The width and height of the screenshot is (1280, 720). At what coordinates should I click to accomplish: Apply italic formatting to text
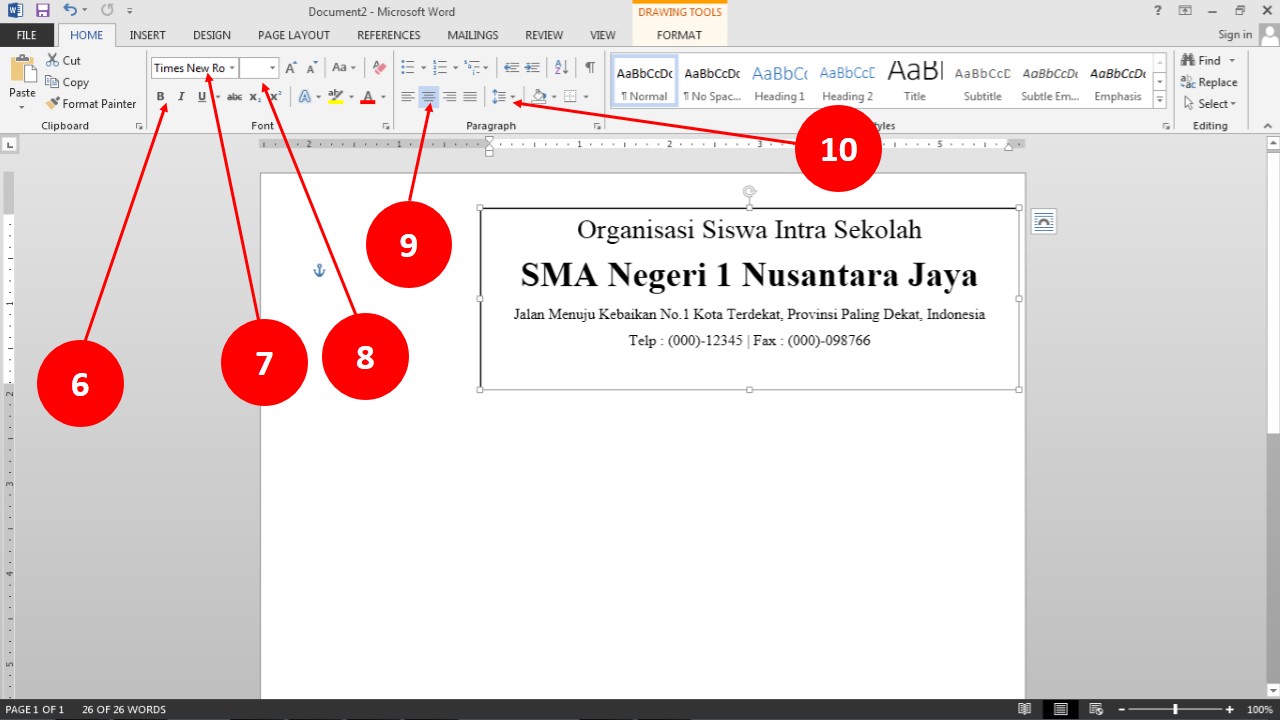click(x=181, y=97)
